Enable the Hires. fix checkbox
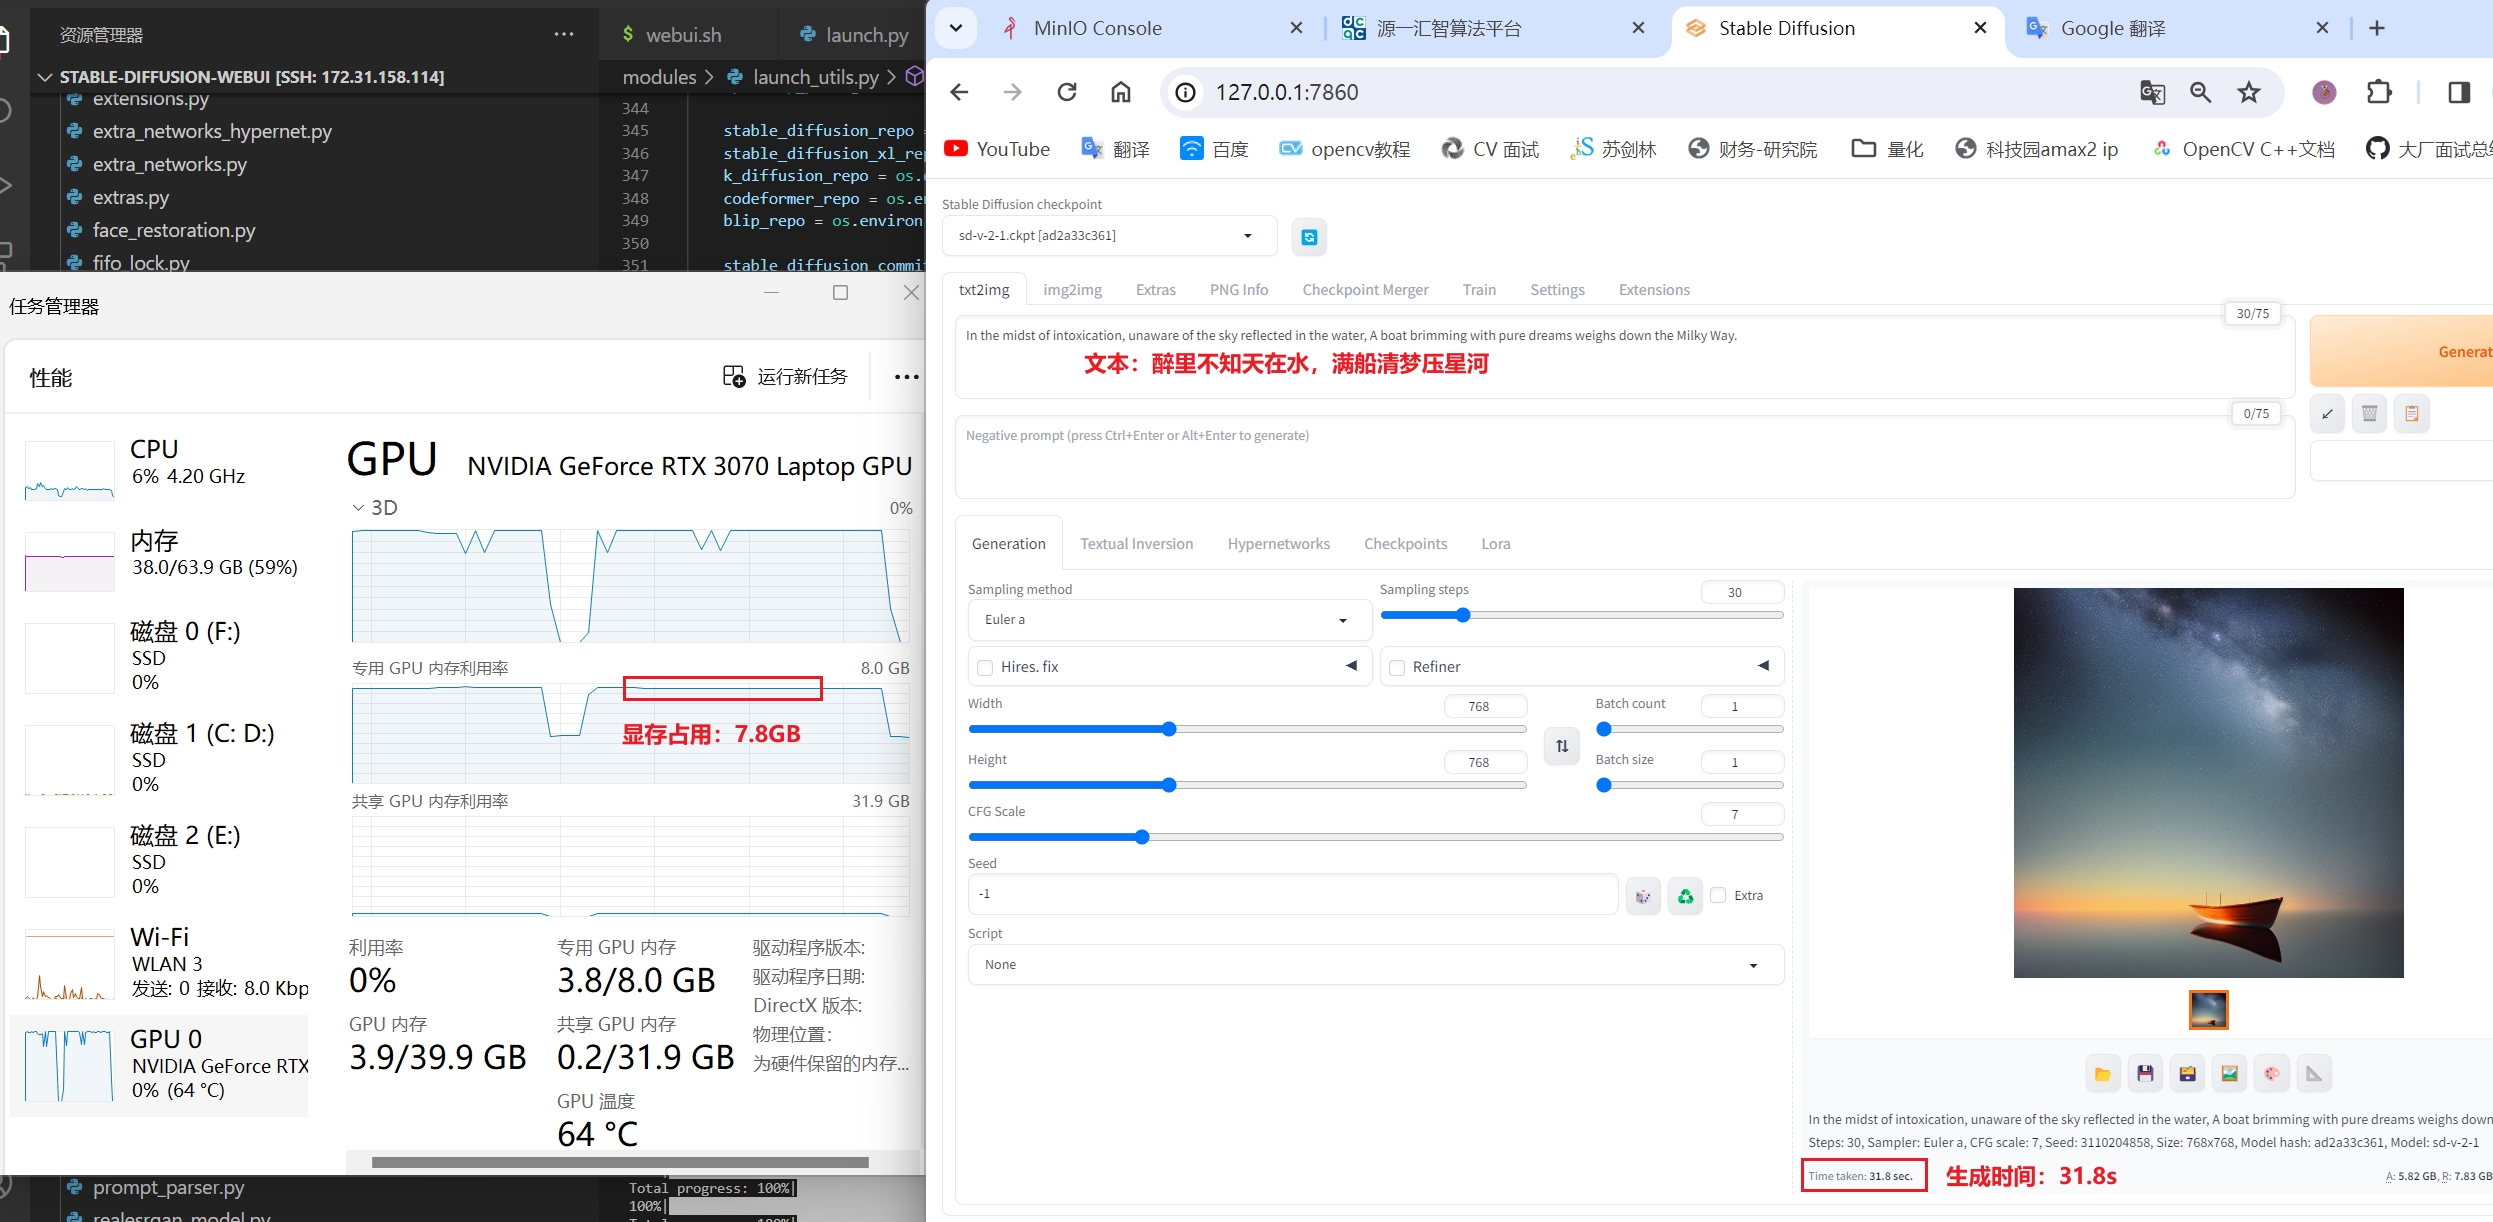 [985, 668]
